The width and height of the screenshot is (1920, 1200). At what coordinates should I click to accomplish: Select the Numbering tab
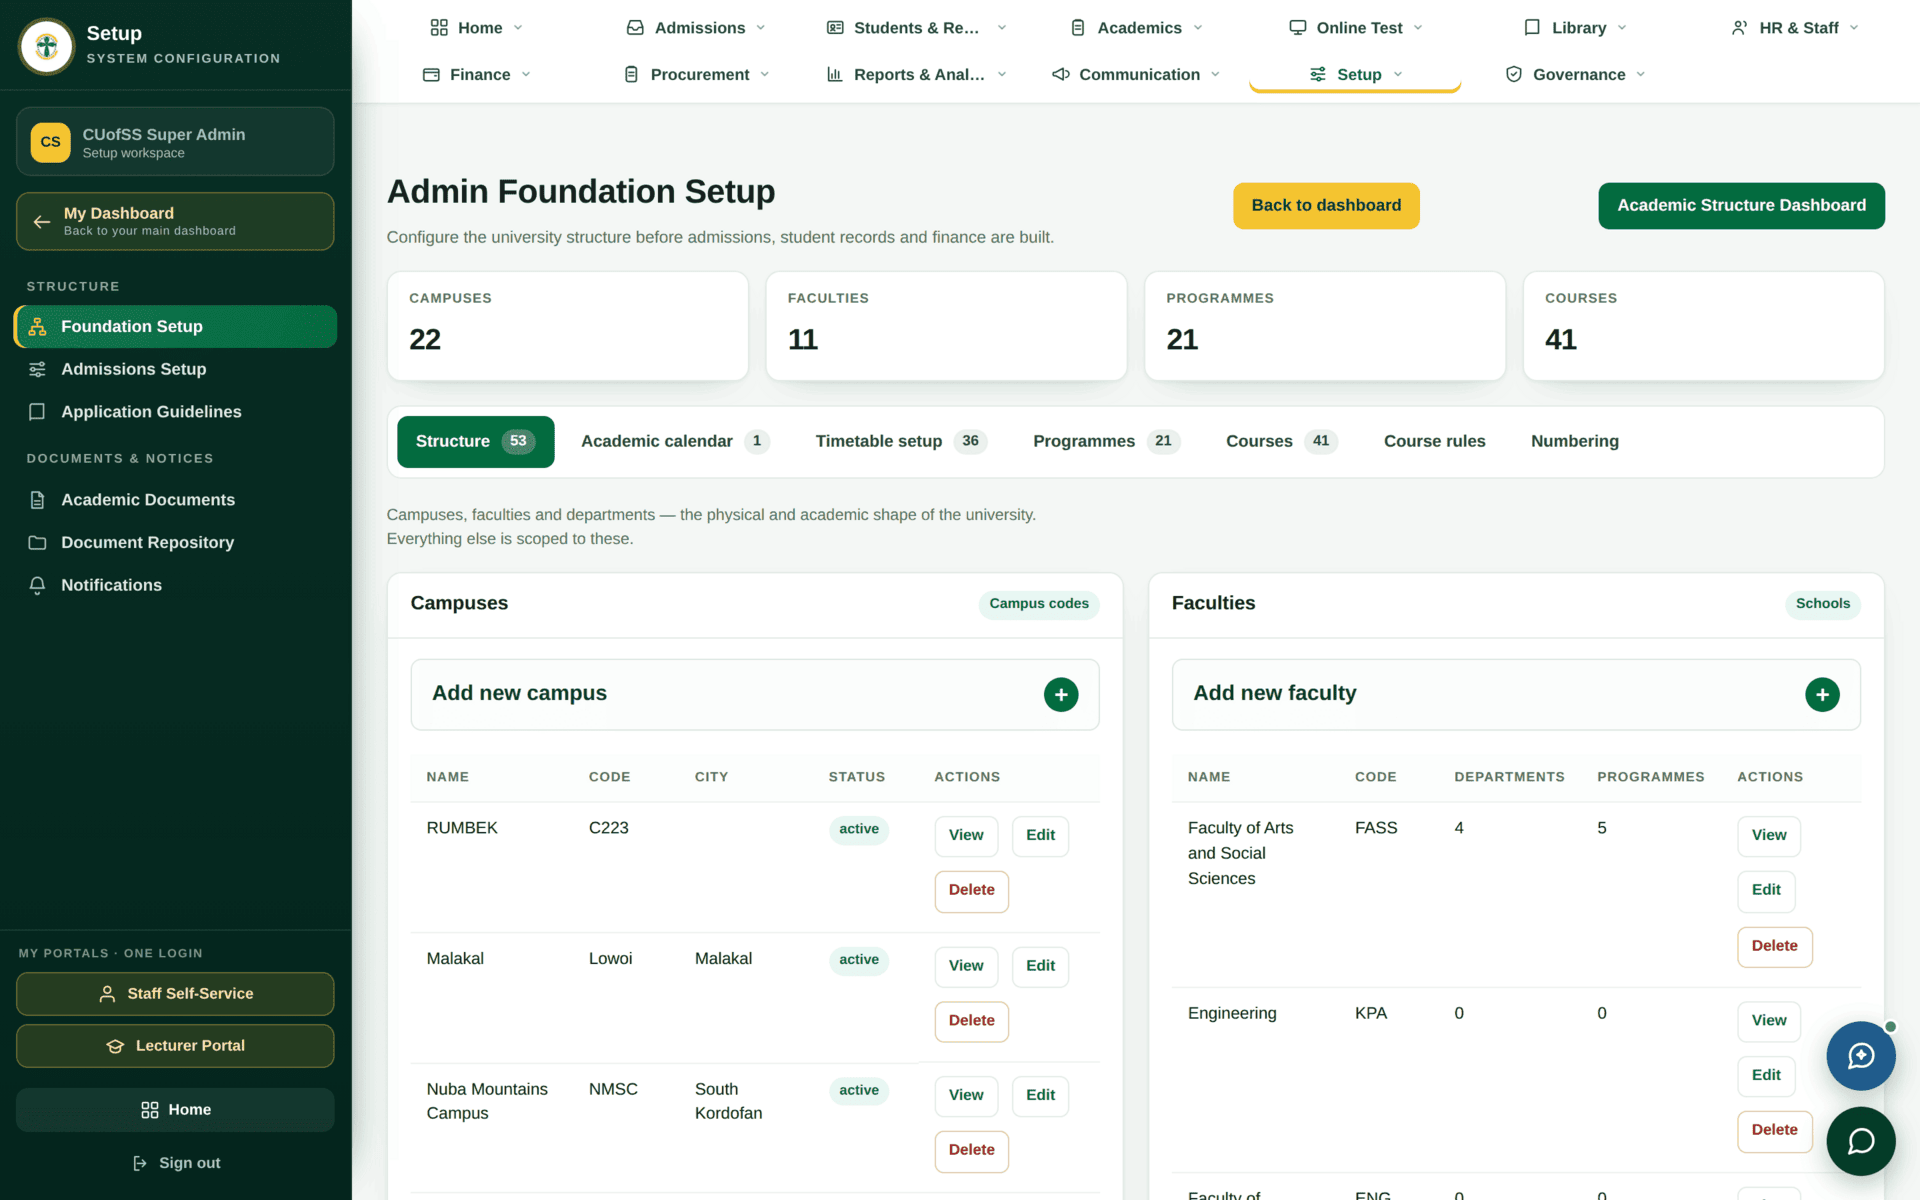pos(1574,442)
